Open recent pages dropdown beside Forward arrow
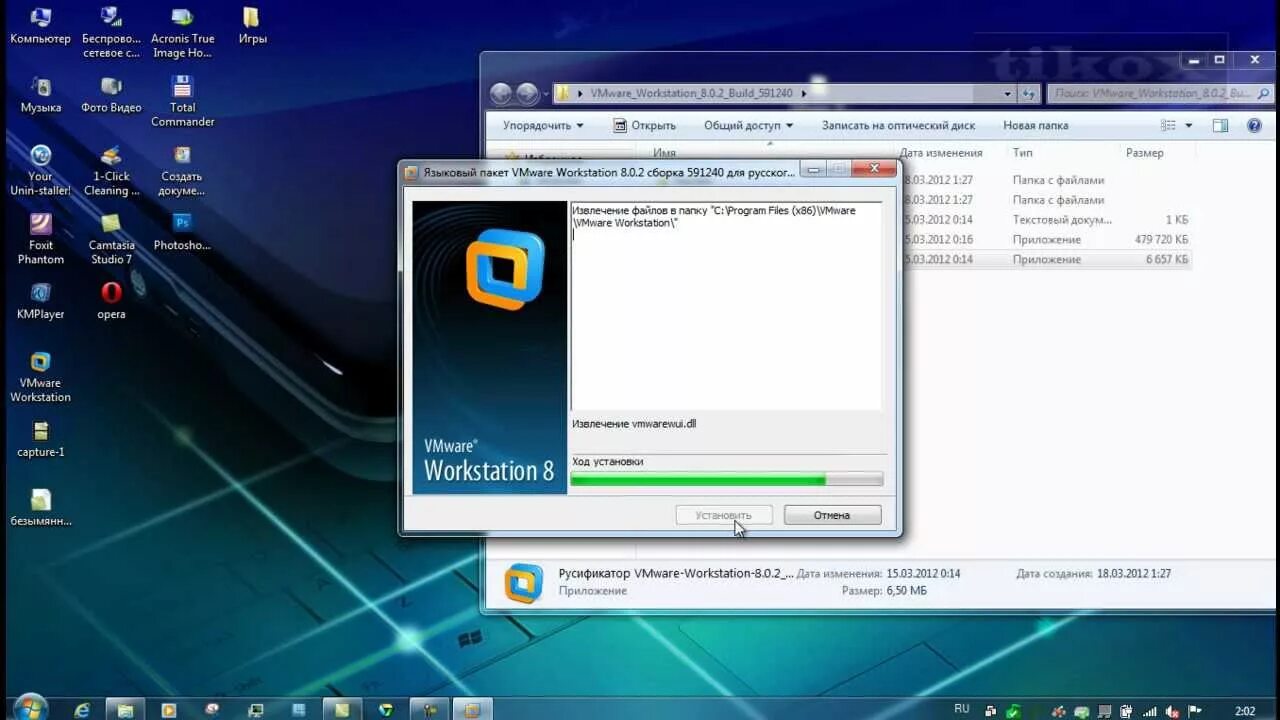The width and height of the screenshot is (1280, 720). tap(546, 93)
